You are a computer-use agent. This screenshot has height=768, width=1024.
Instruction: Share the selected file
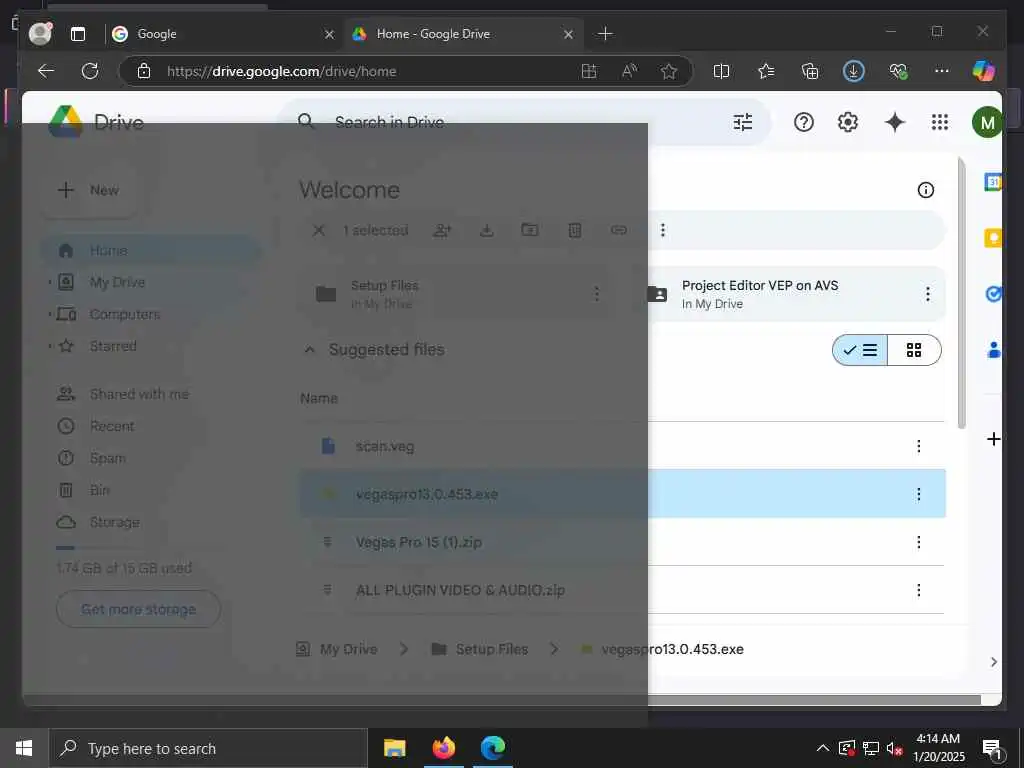click(442, 230)
